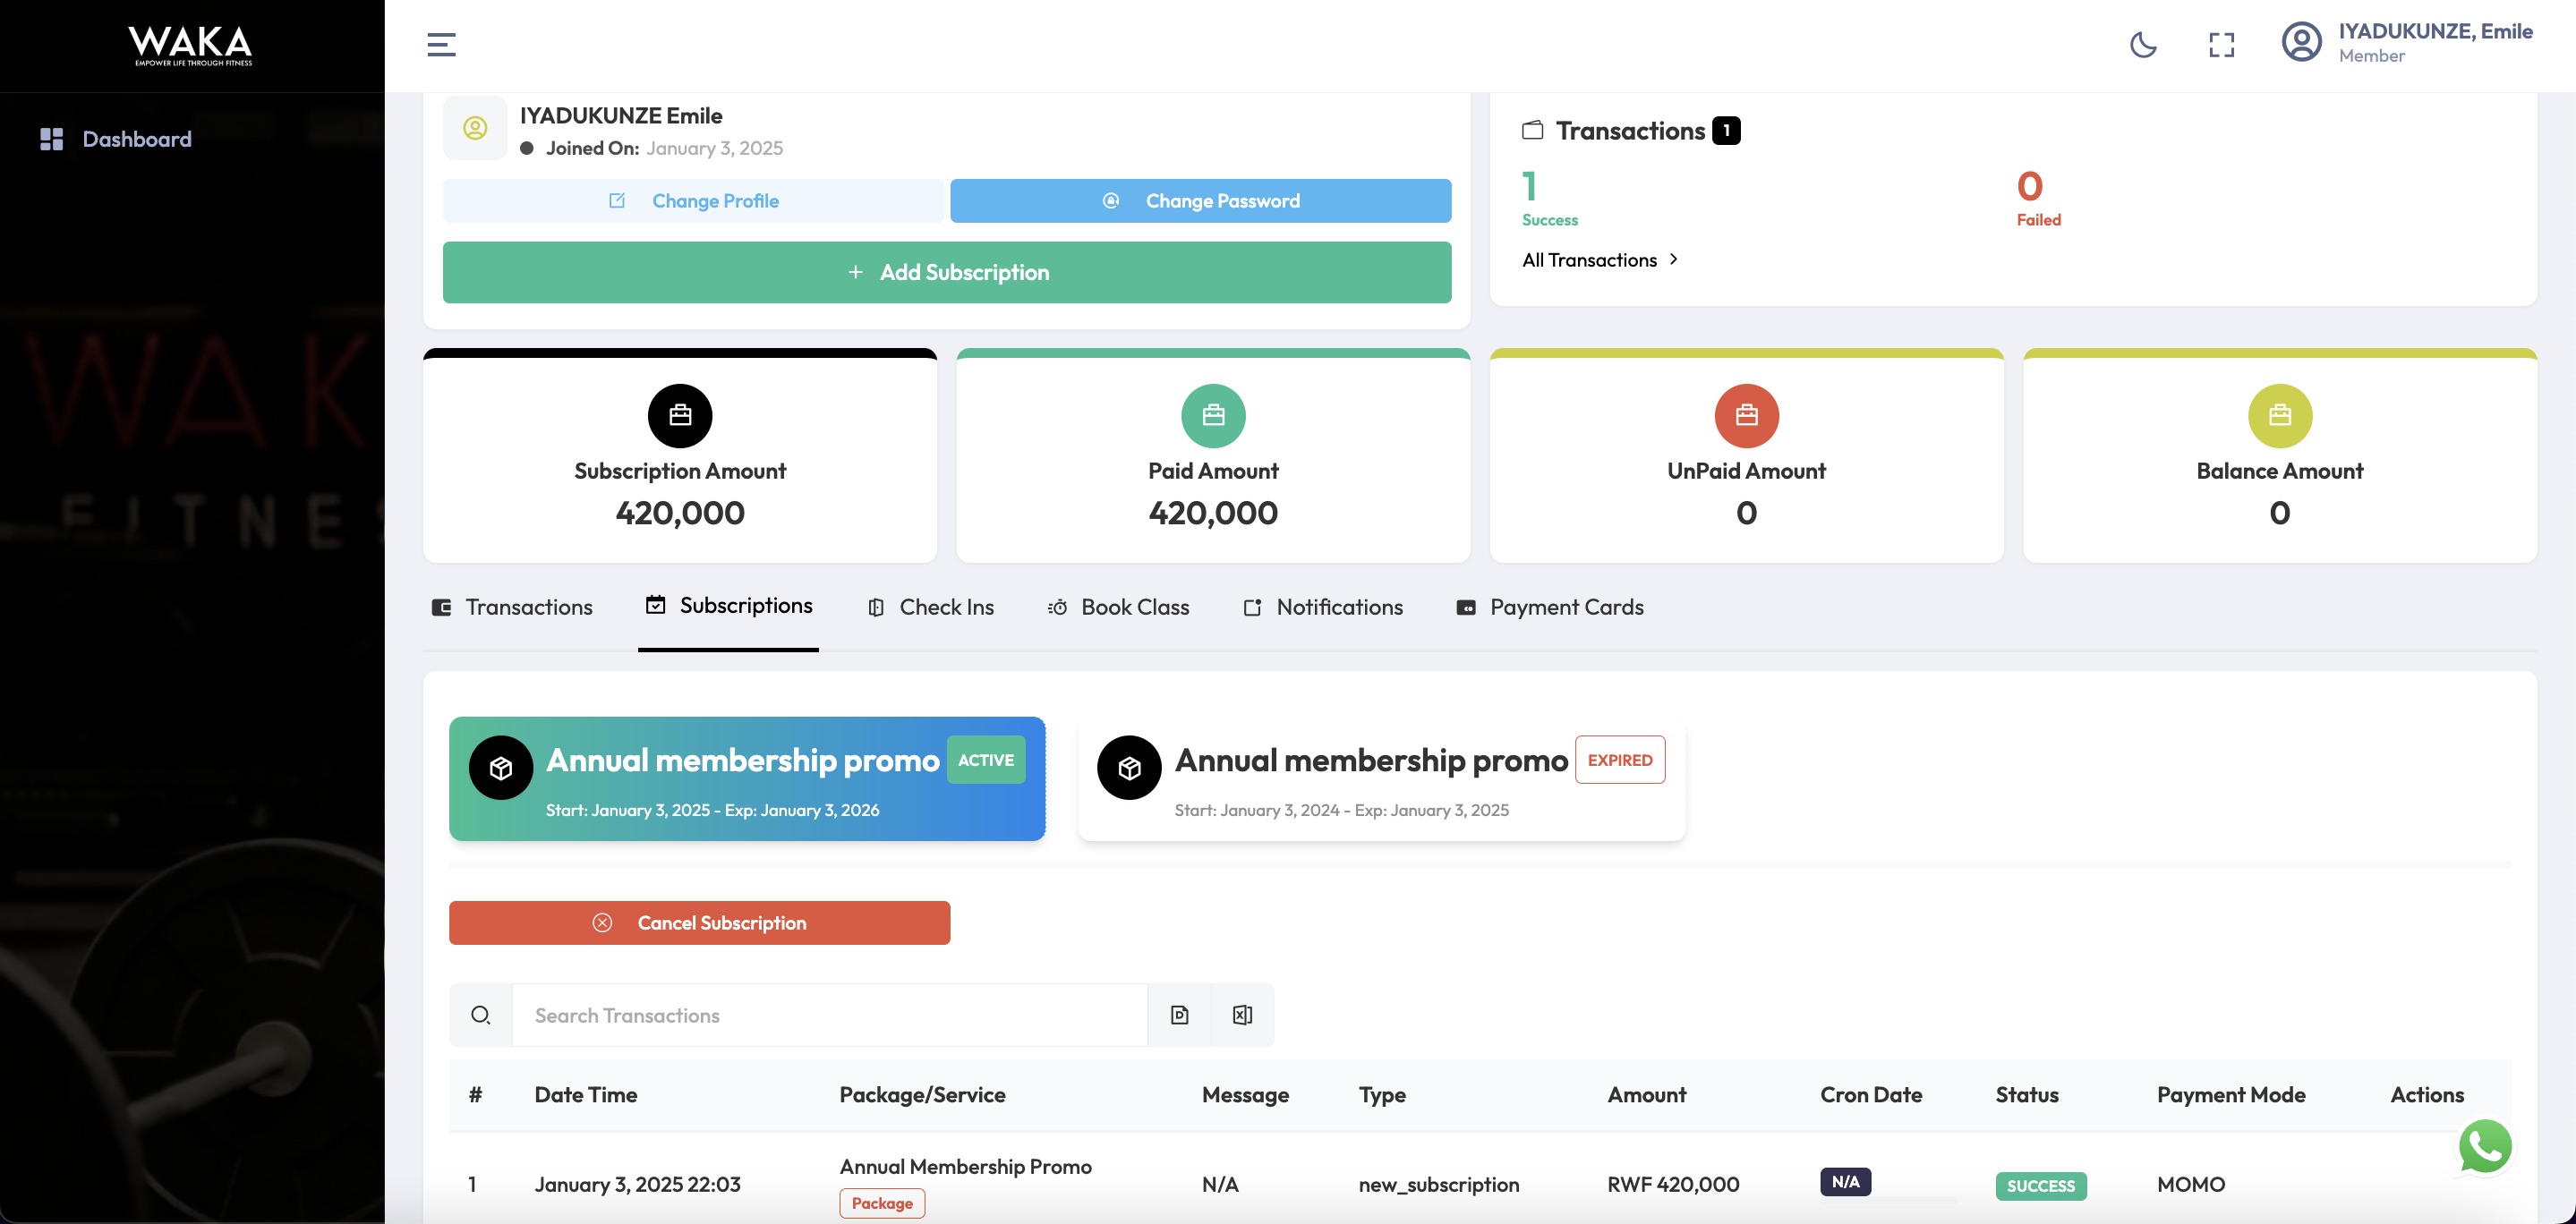
Task: Click the EXPIRED status badge
Action: pos(1620,759)
